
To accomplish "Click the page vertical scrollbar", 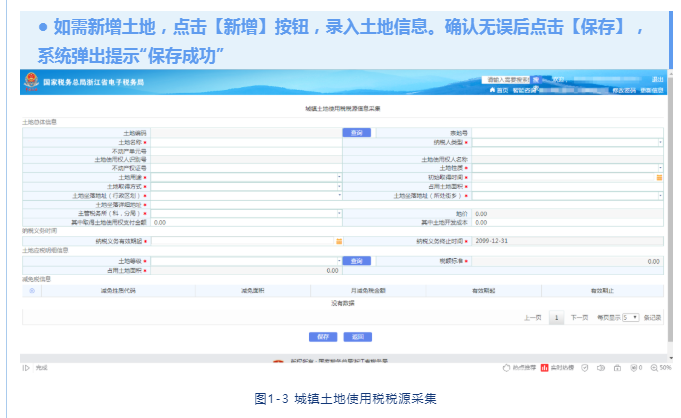I will tap(671, 209).
